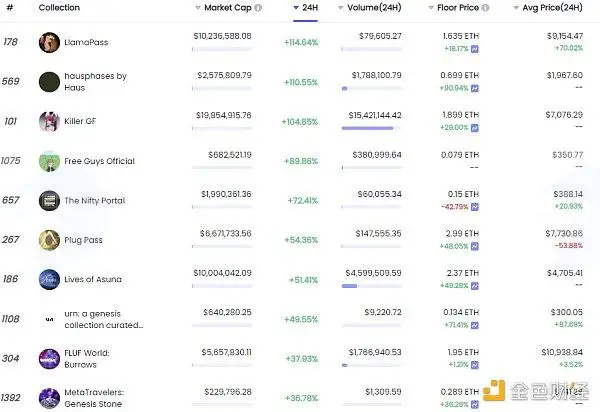Open the Killer GF collection avatar
Screen dimensions: 600x412
pos(49,121)
